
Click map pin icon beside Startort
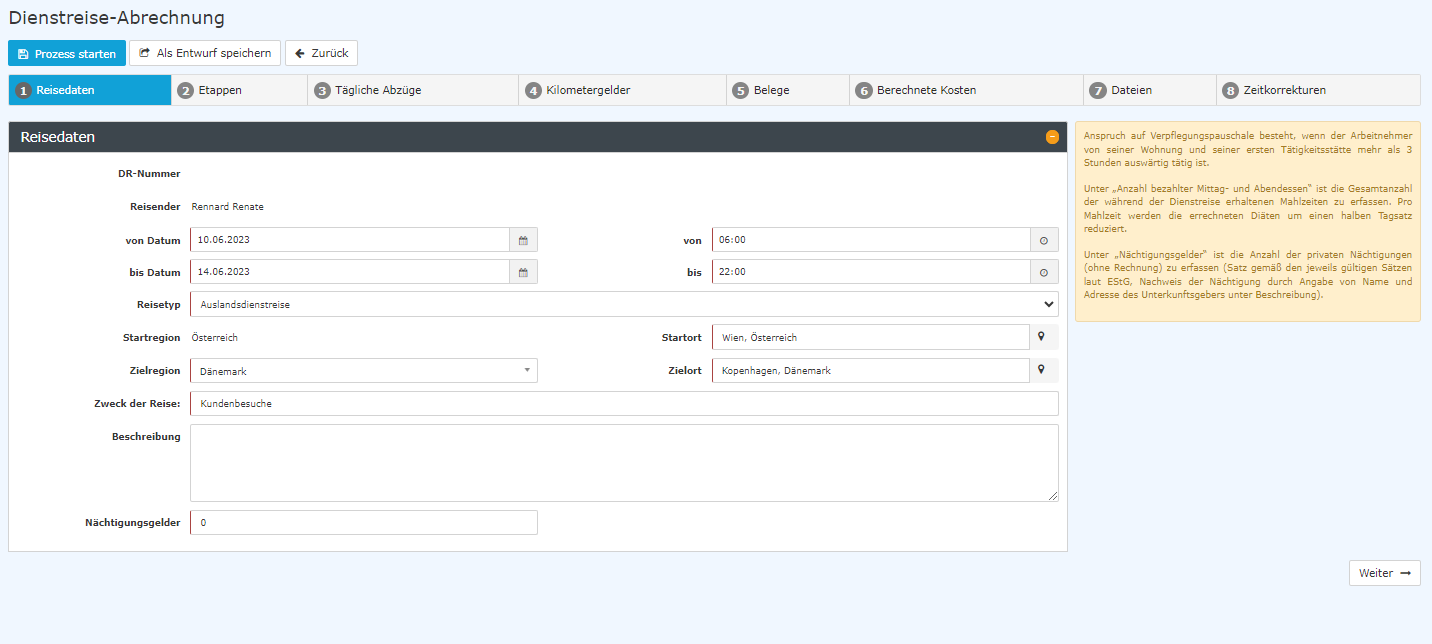pos(1041,337)
